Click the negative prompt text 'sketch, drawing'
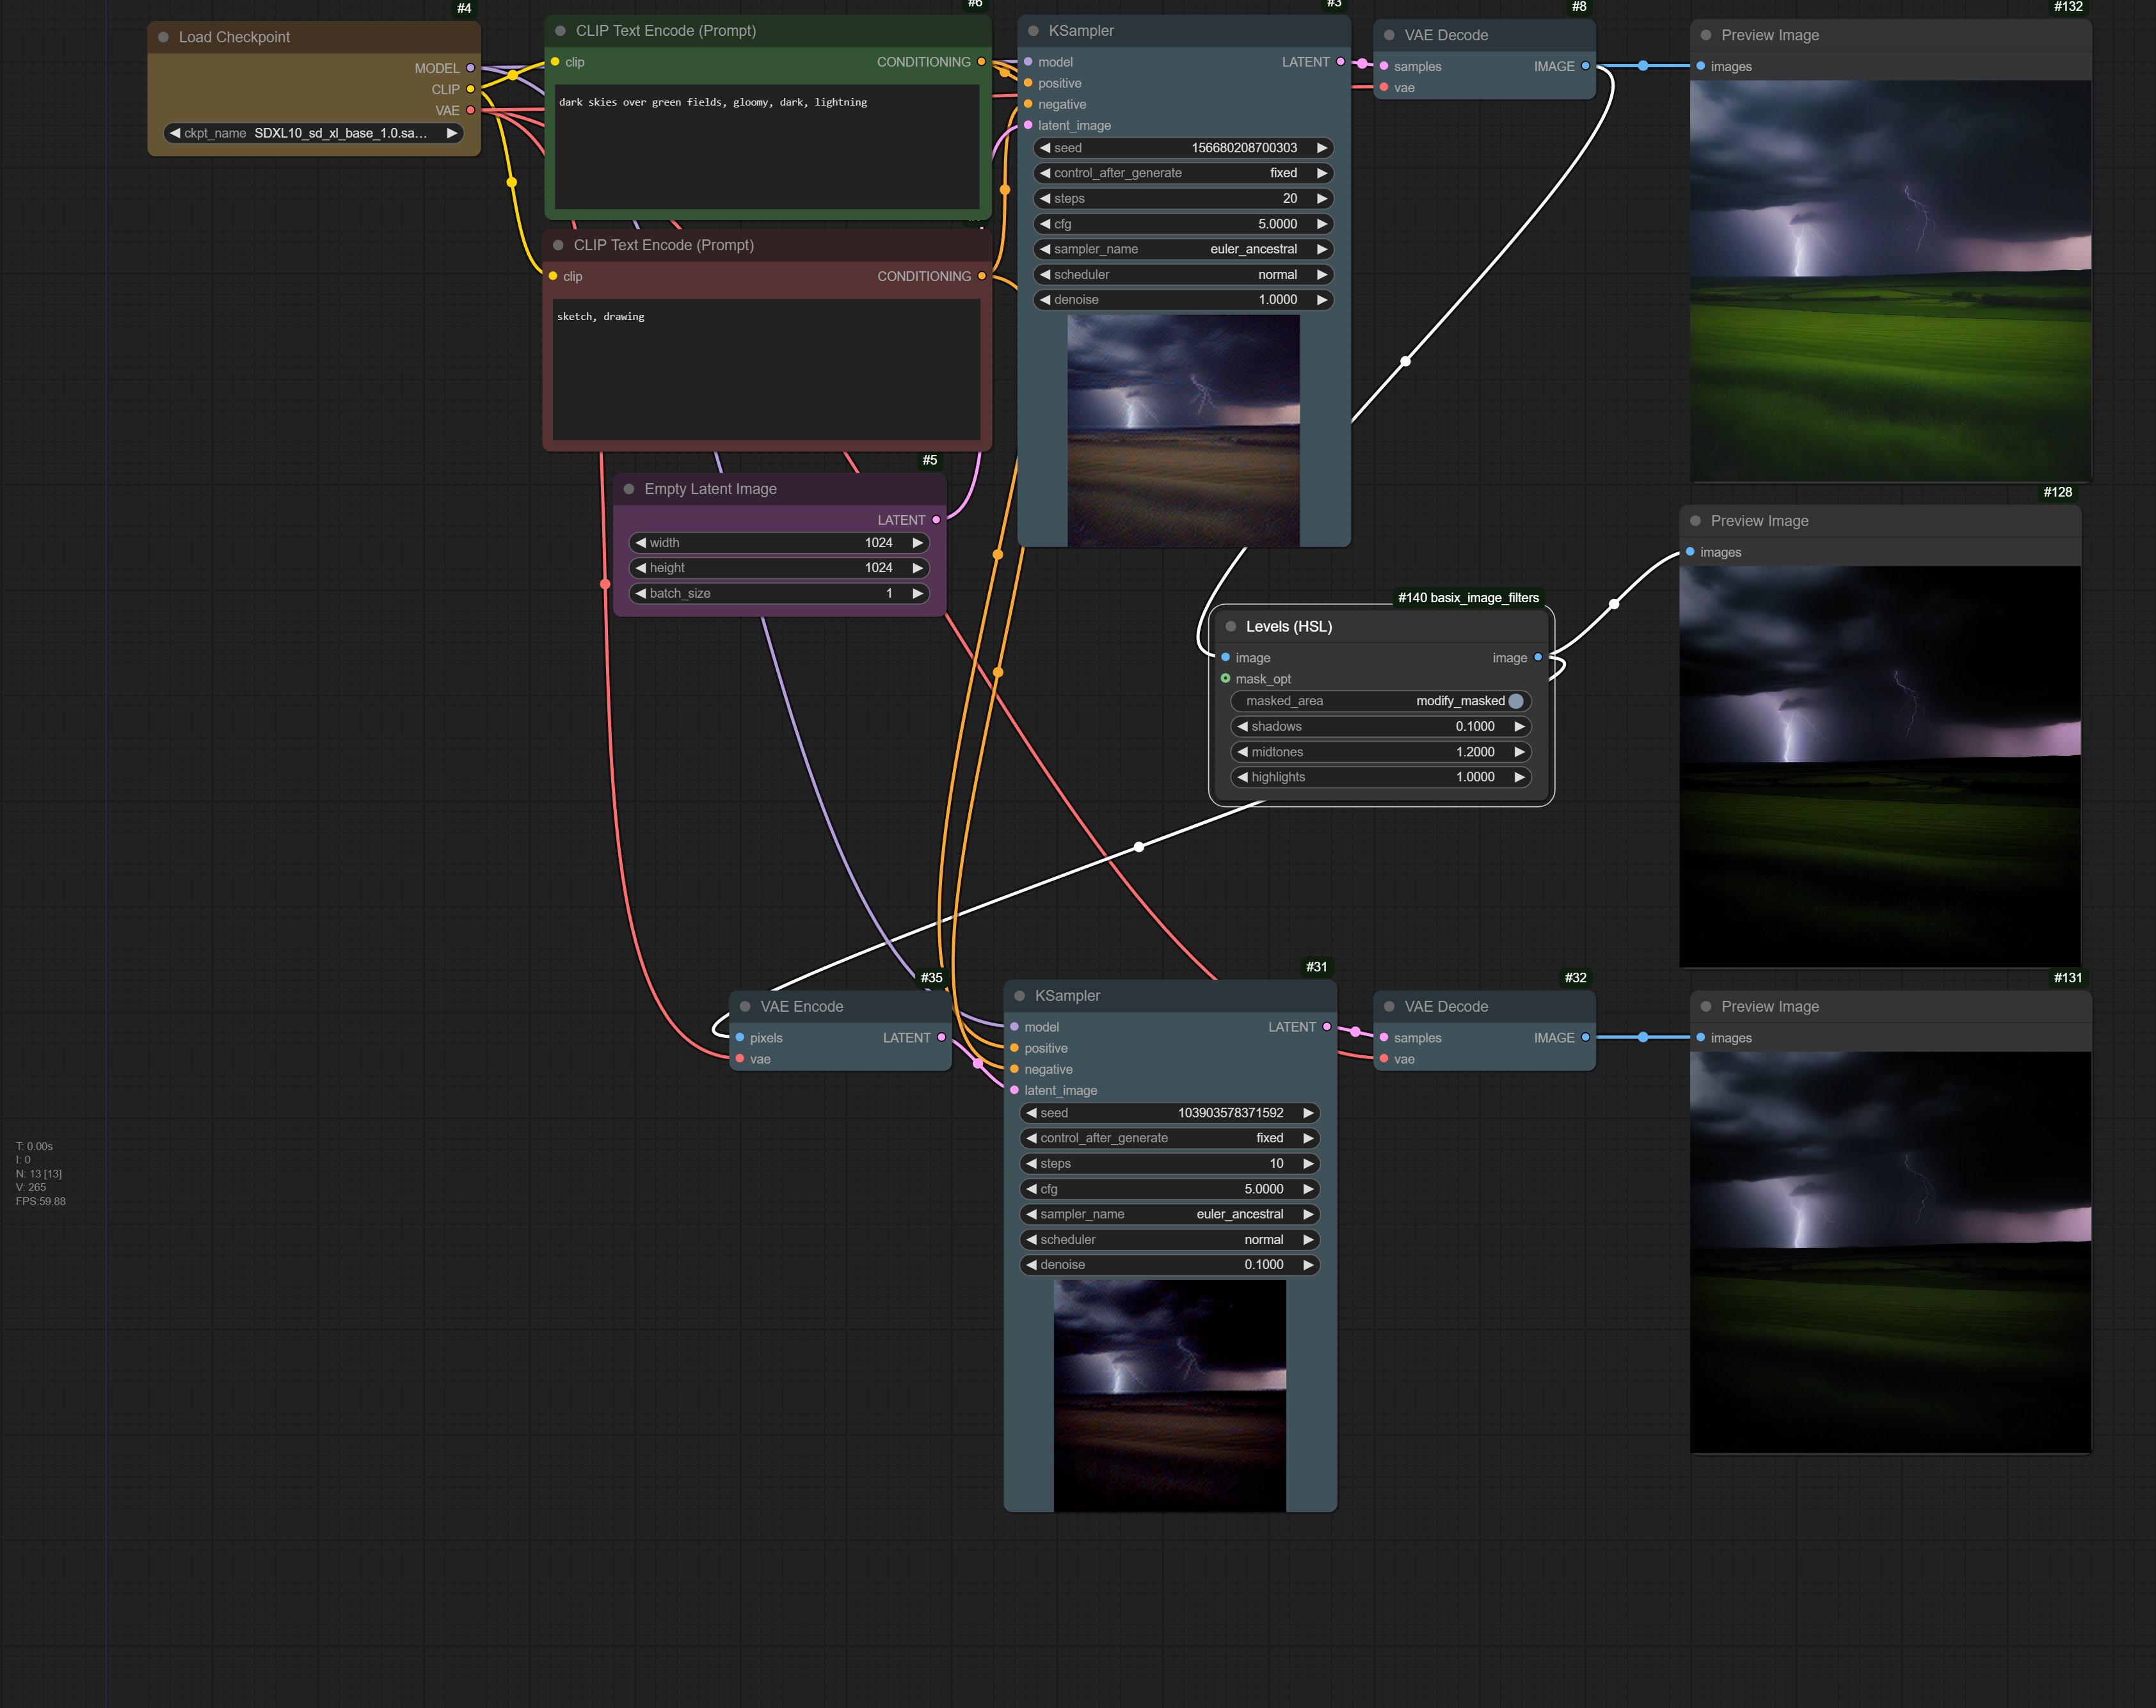2156x1708 pixels. 600,316
